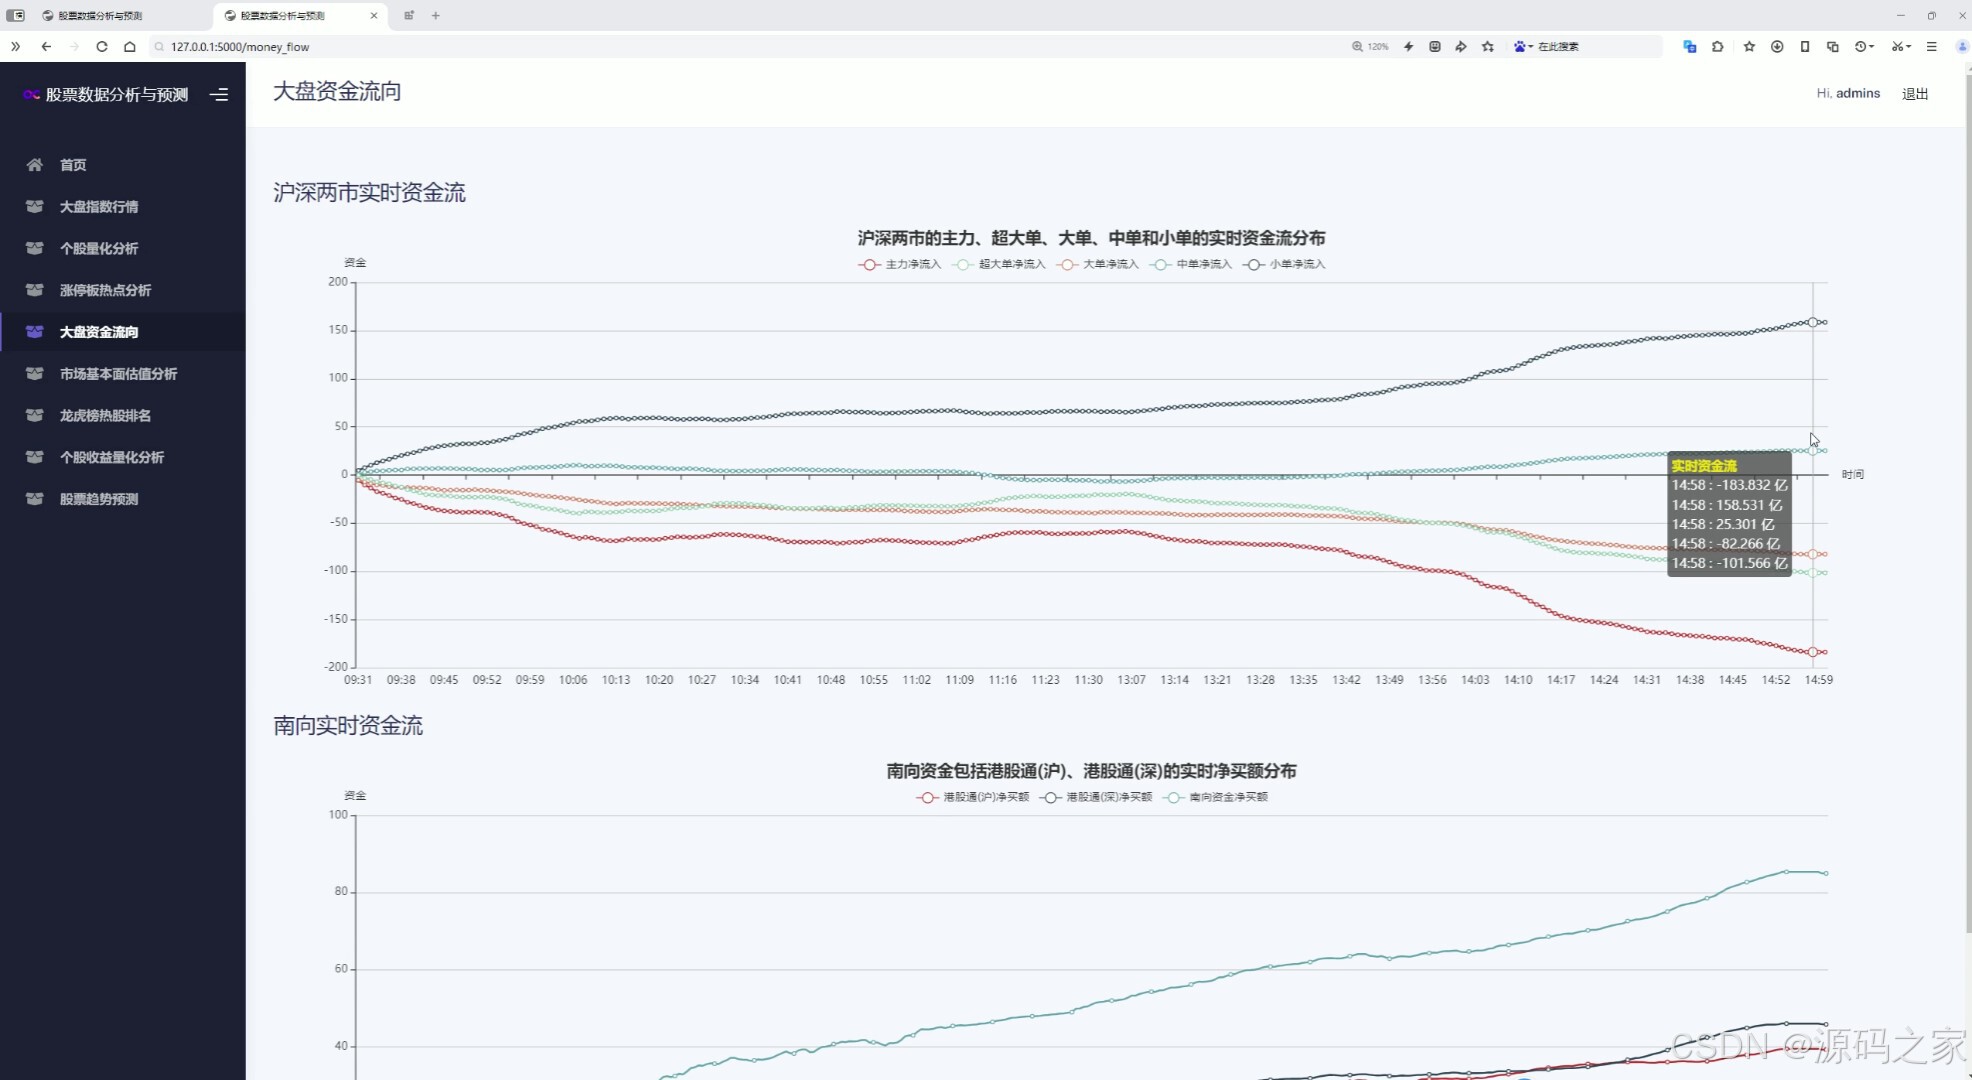Expand the history dropdown arrow in toolbar
This screenshot has width=1972, height=1080.
[1871, 47]
